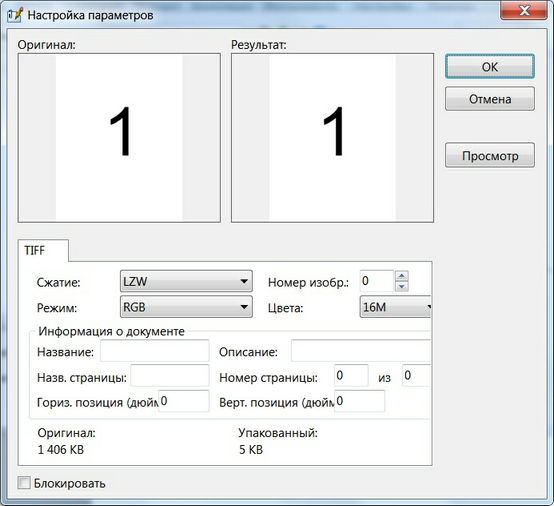The height and width of the screenshot is (506, 554).
Task: Select the Номер страницы number field
Action: coord(351,375)
